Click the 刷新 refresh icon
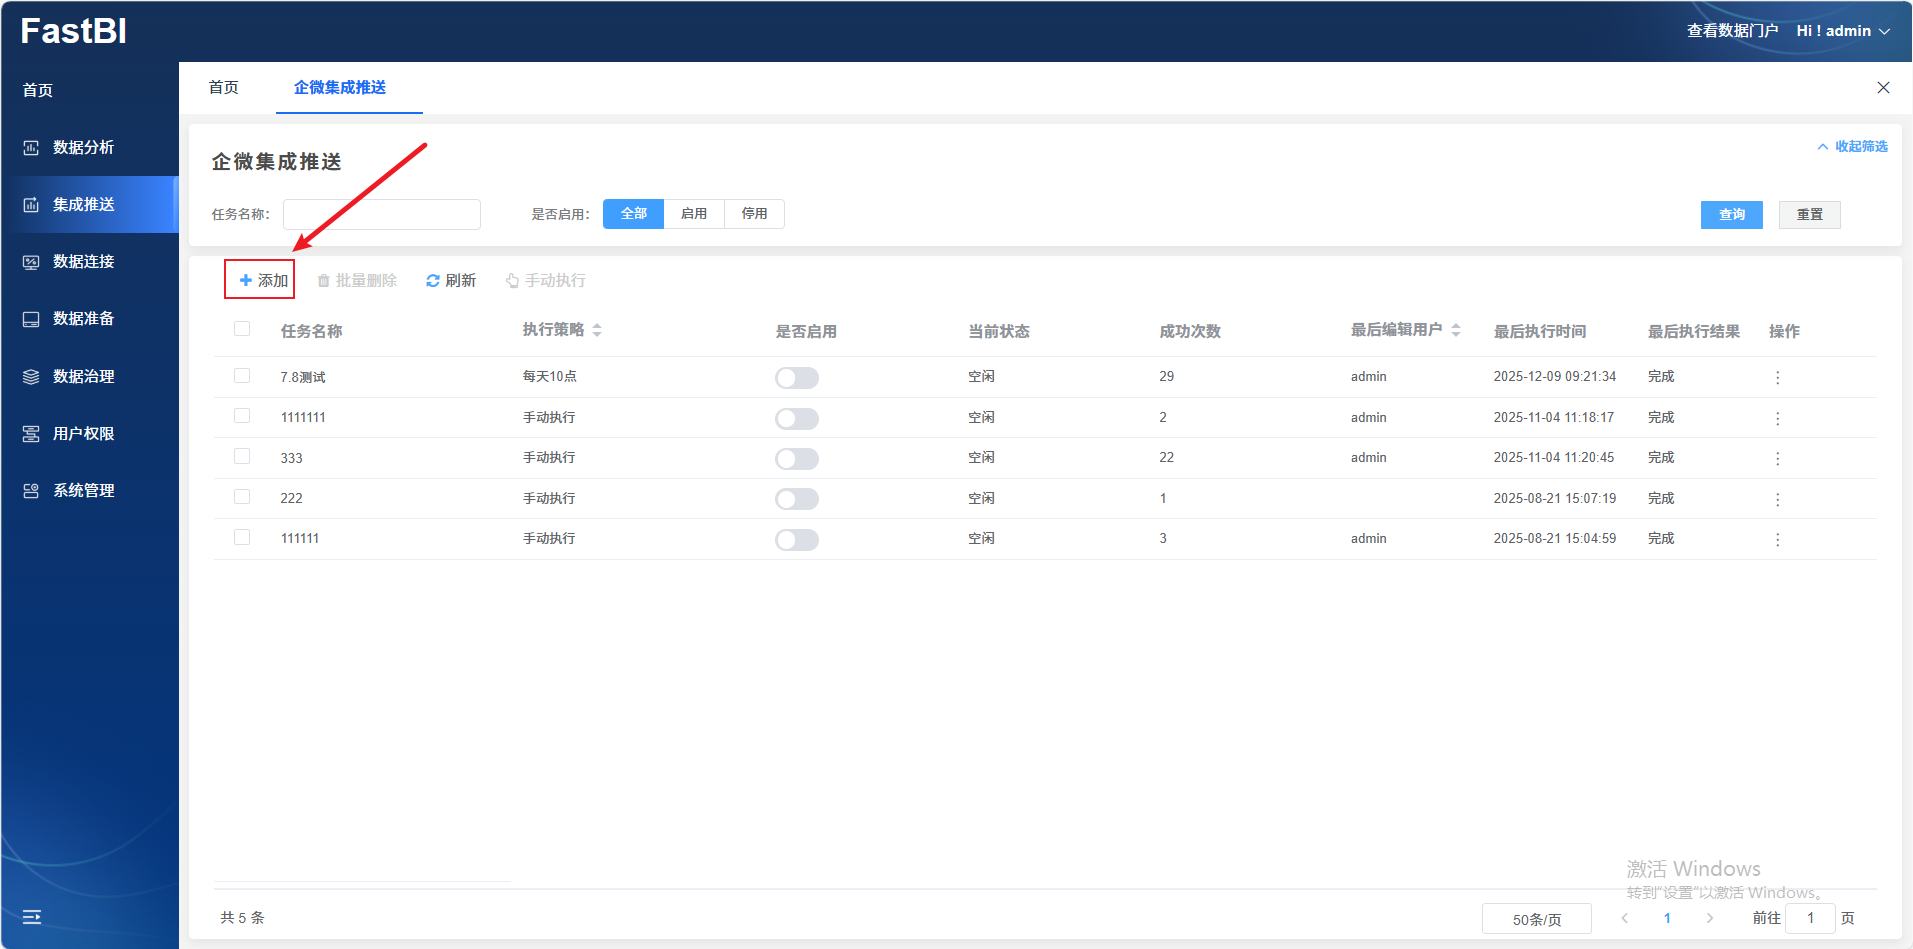The height and width of the screenshot is (949, 1913). [x=433, y=281]
